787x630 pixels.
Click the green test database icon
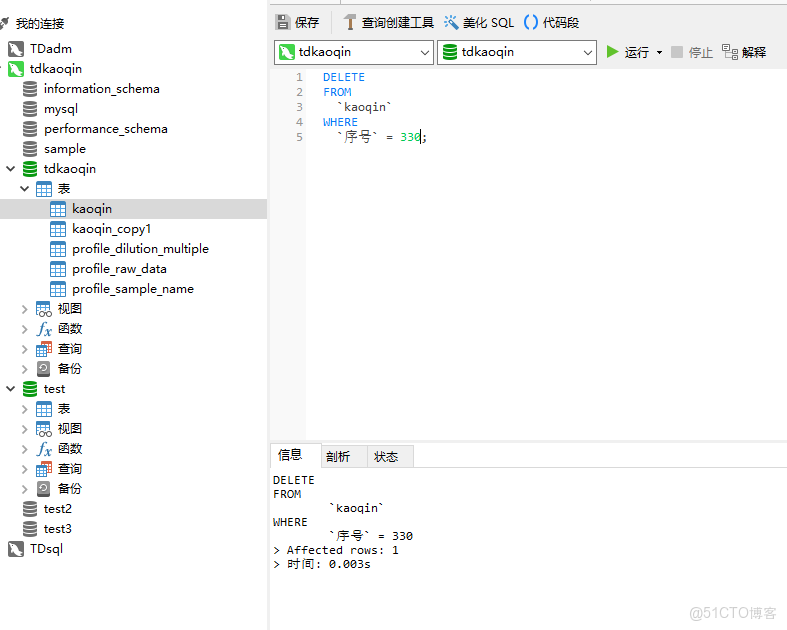30,389
